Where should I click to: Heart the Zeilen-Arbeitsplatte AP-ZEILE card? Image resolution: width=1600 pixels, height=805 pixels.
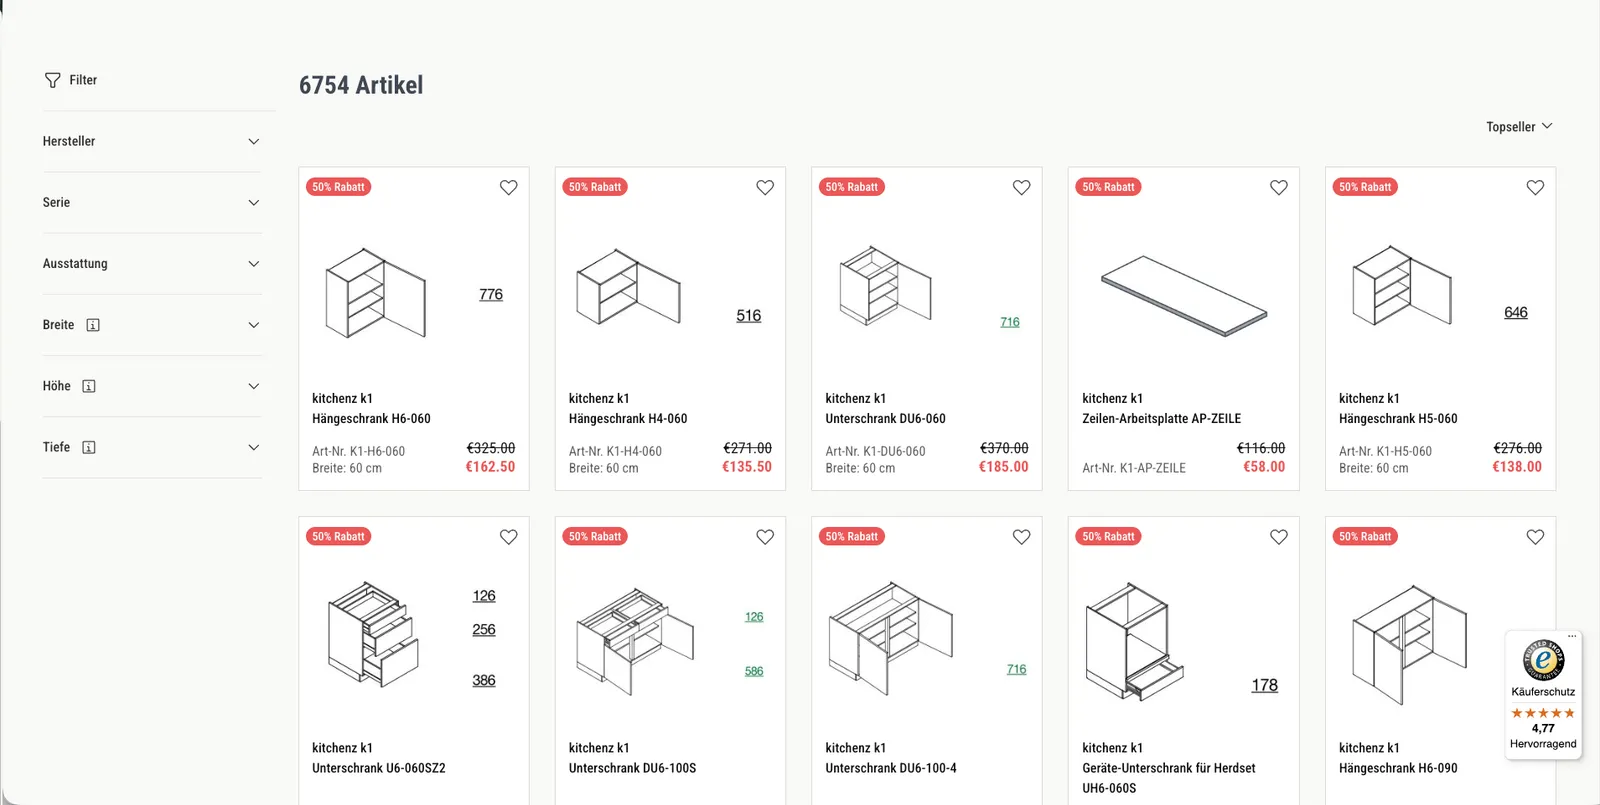(1278, 187)
